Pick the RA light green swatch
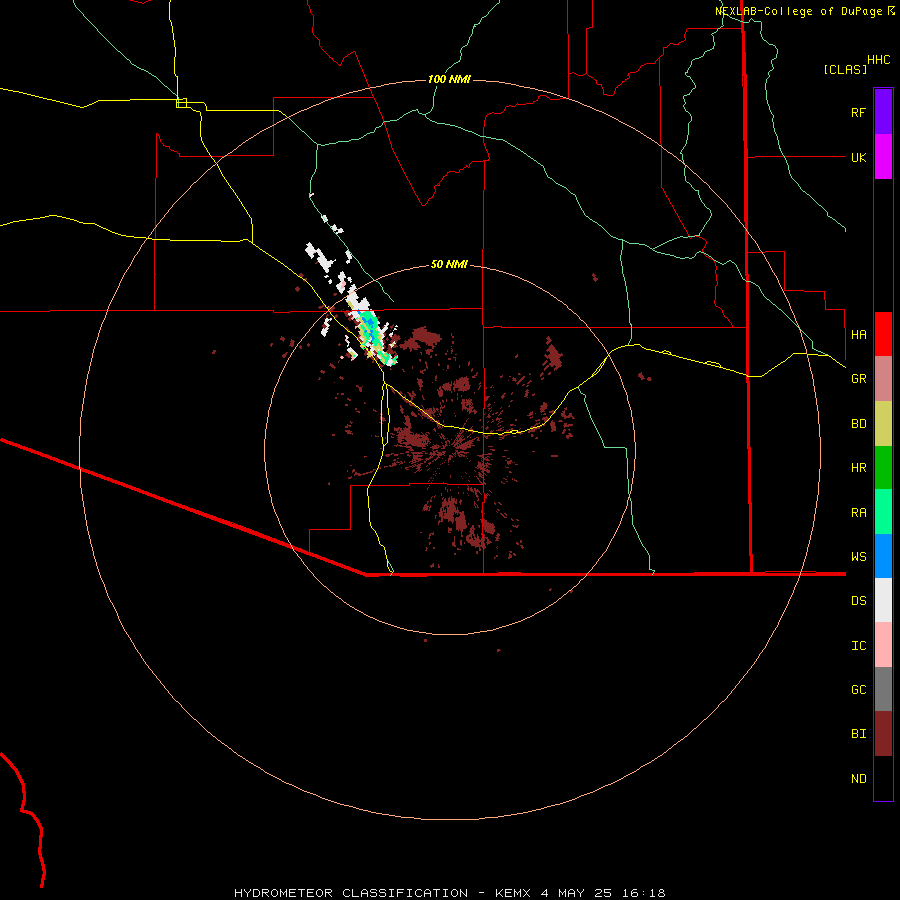 (x=883, y=512)
